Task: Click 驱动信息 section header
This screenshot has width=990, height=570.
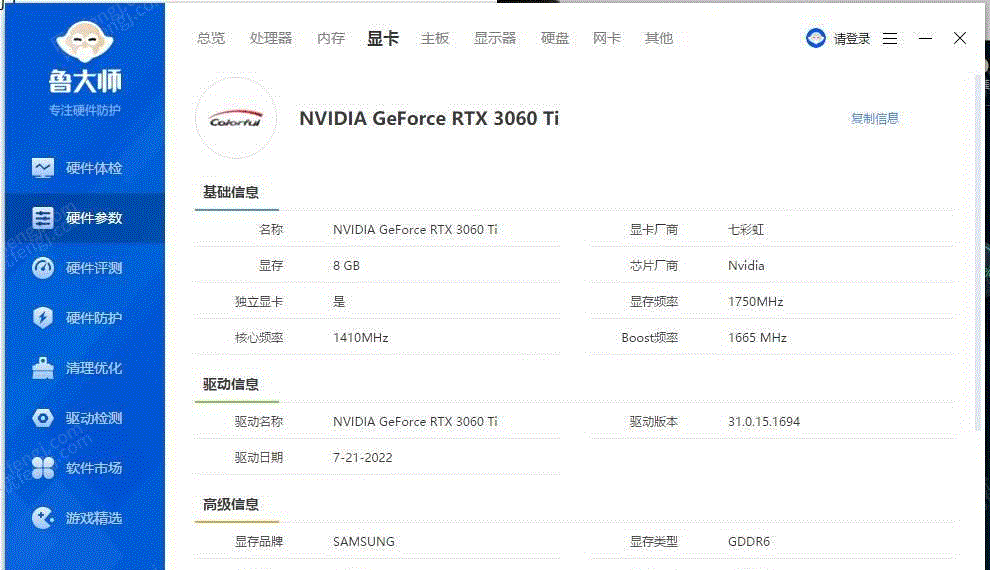Action: pyautogui.click(x=230, y=384)
